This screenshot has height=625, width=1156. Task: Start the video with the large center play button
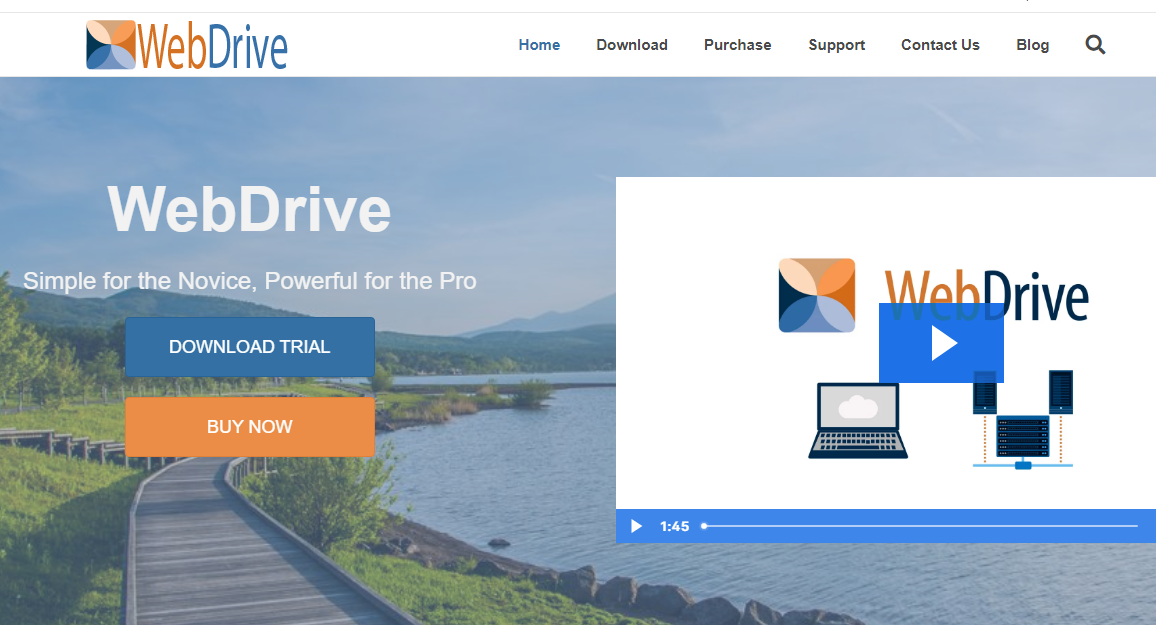pos(941,343)
